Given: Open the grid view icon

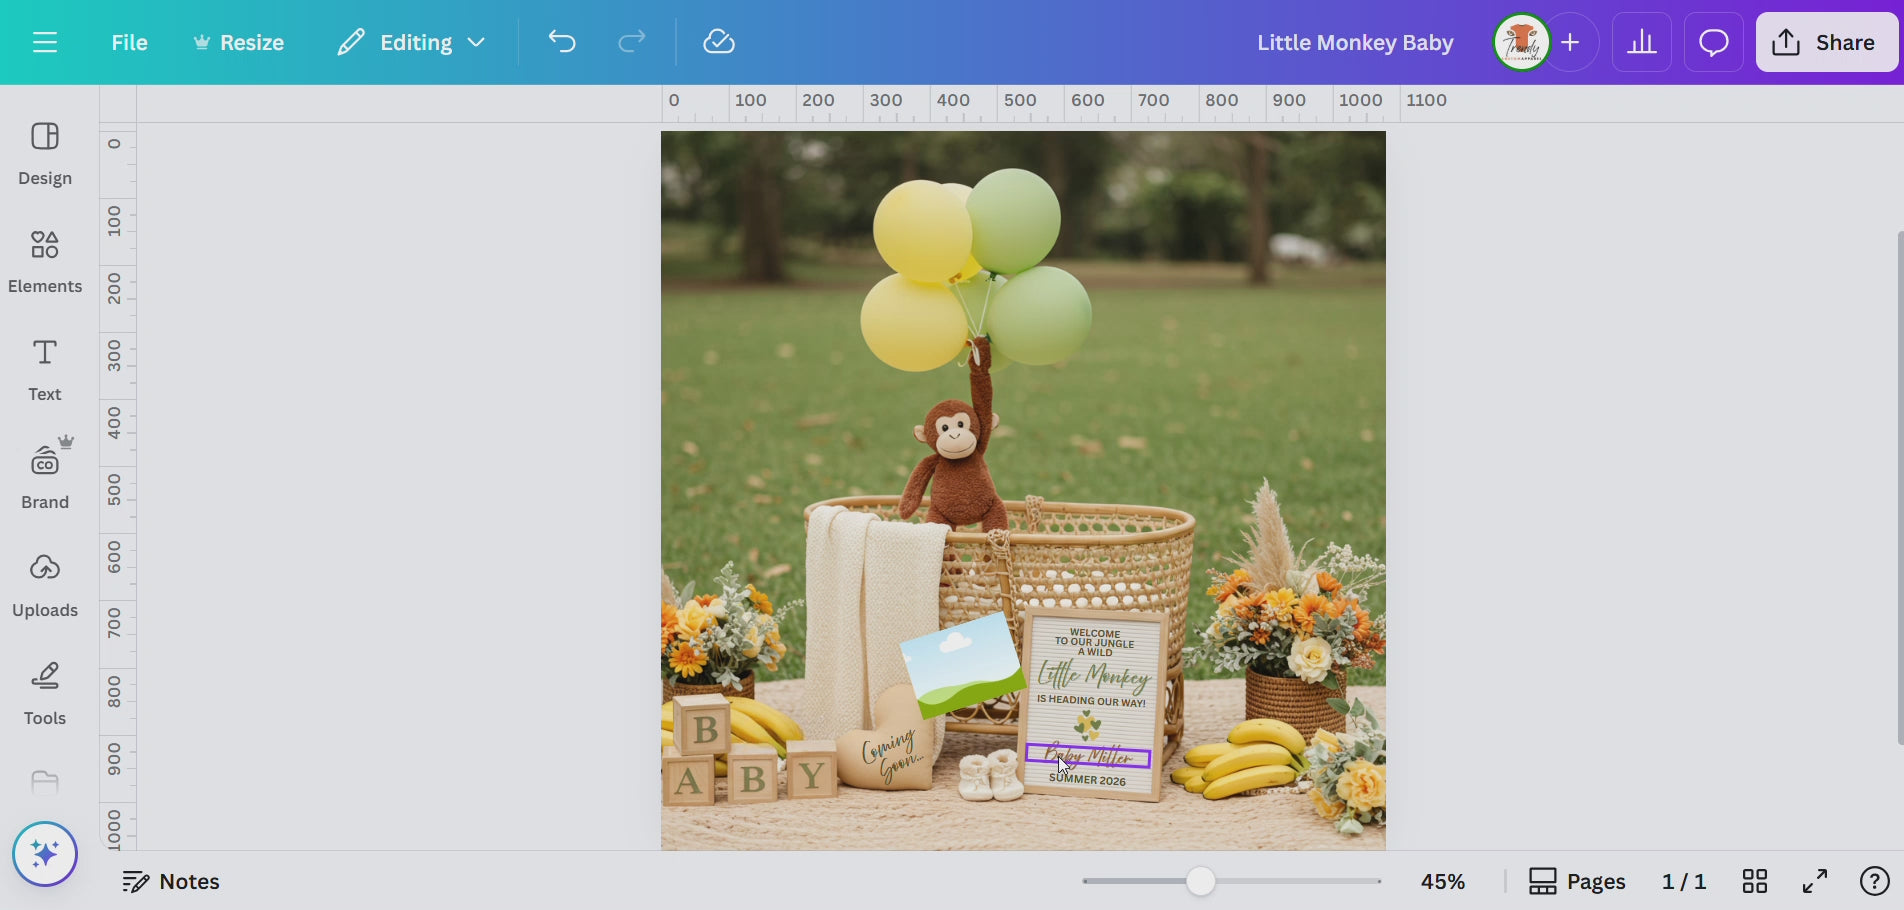Looking at the screenshot, I should coord(1755,881).
